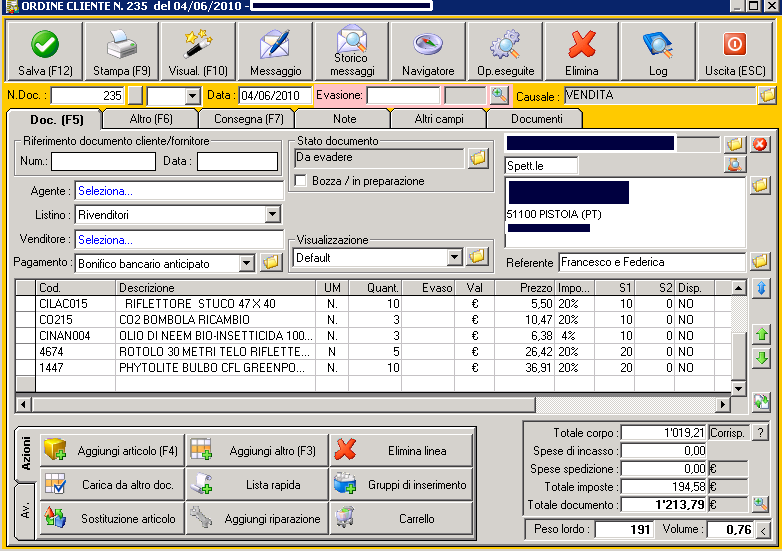782x551 pixels.
Task: Open folder icon beside Referente field
Action: [x=760, y=261]
